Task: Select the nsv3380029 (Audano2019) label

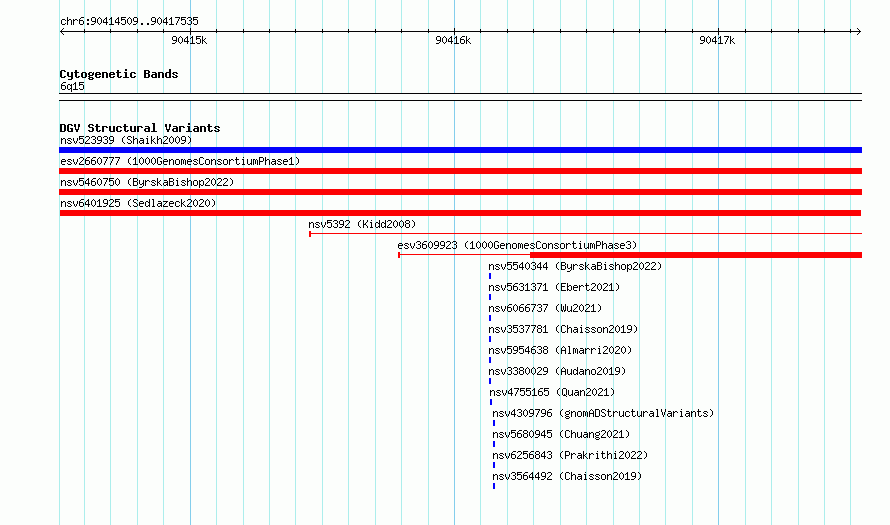Action: (x=557, y=371)
